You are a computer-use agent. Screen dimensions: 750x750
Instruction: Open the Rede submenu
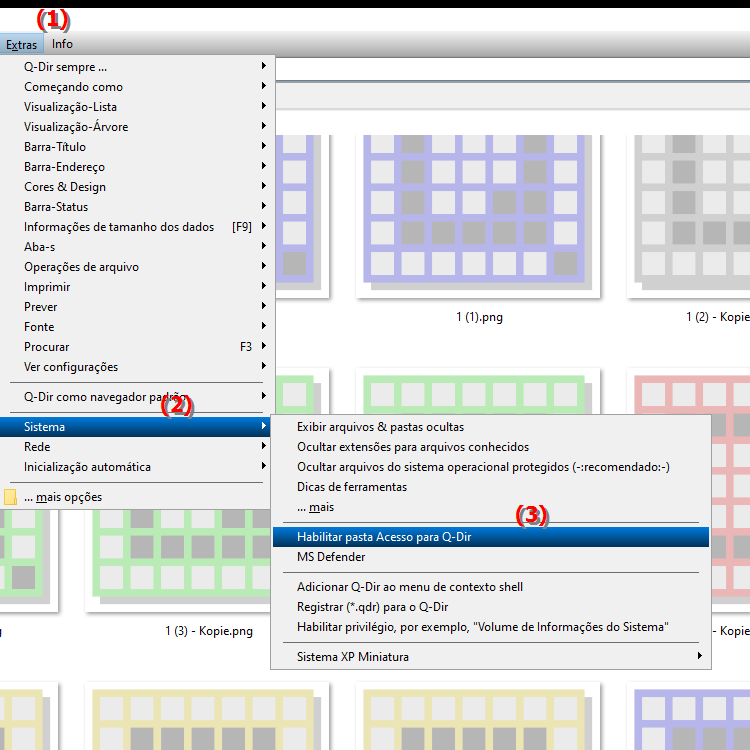point(137,447)
